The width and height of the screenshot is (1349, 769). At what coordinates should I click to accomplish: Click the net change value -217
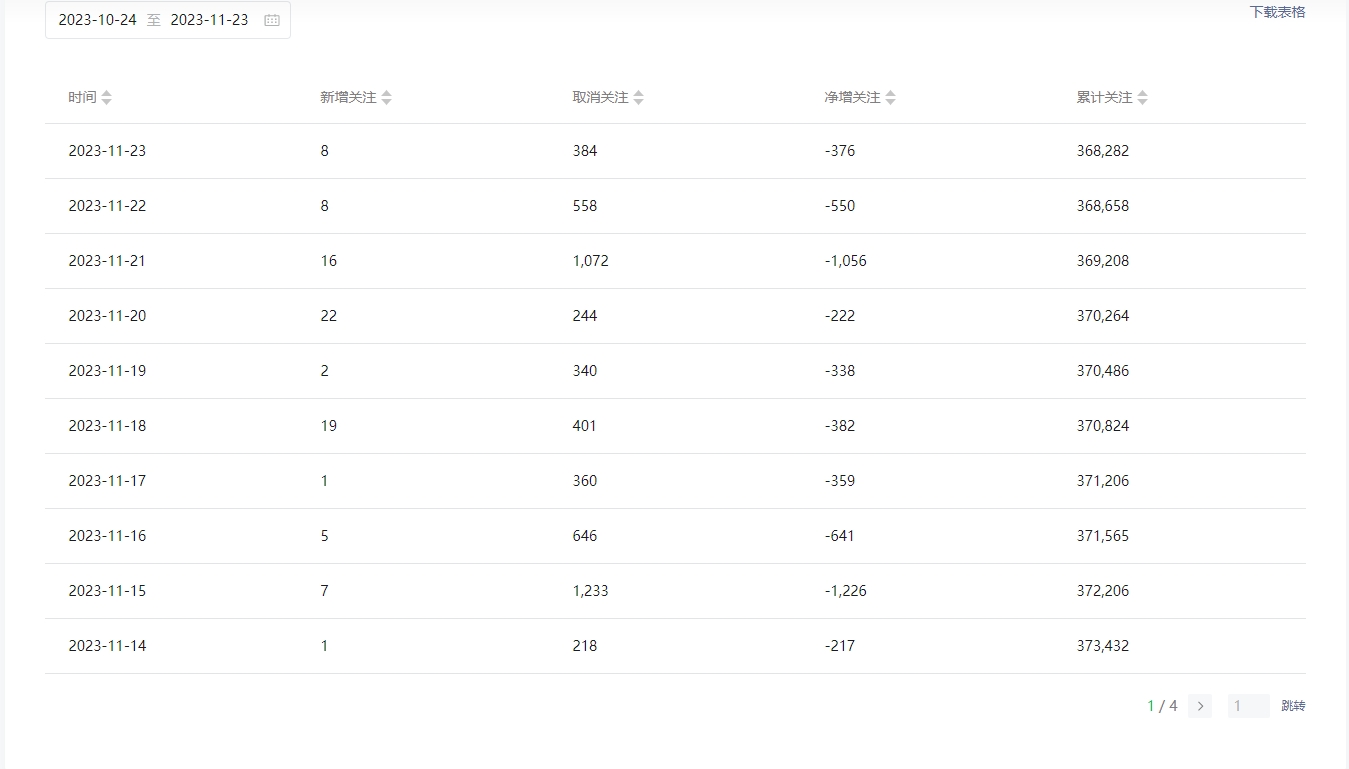pyautogui.click(x=840, y=646)
